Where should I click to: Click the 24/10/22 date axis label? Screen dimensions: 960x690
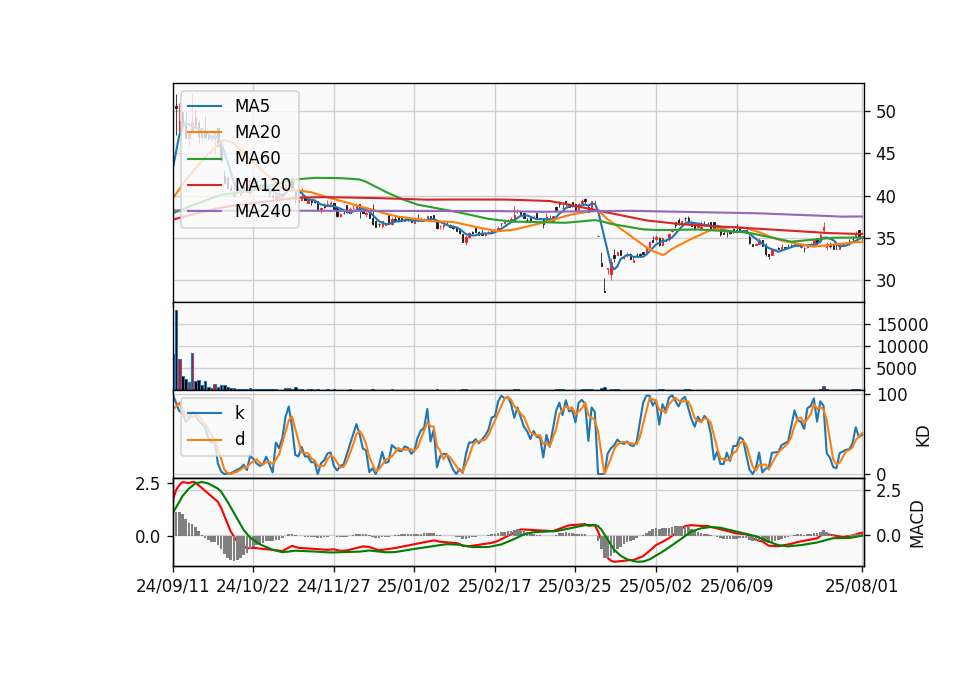tap(253, 586)
